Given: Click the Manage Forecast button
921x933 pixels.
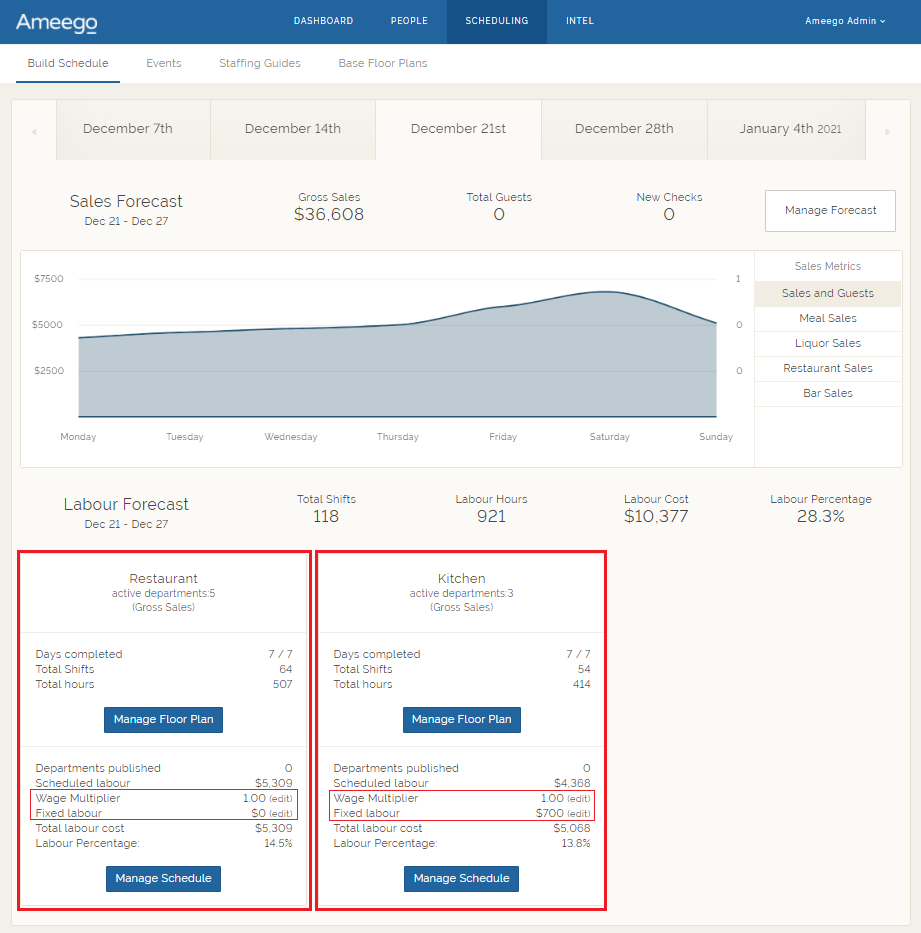Looking at the screenshot, I should point(830,210).
